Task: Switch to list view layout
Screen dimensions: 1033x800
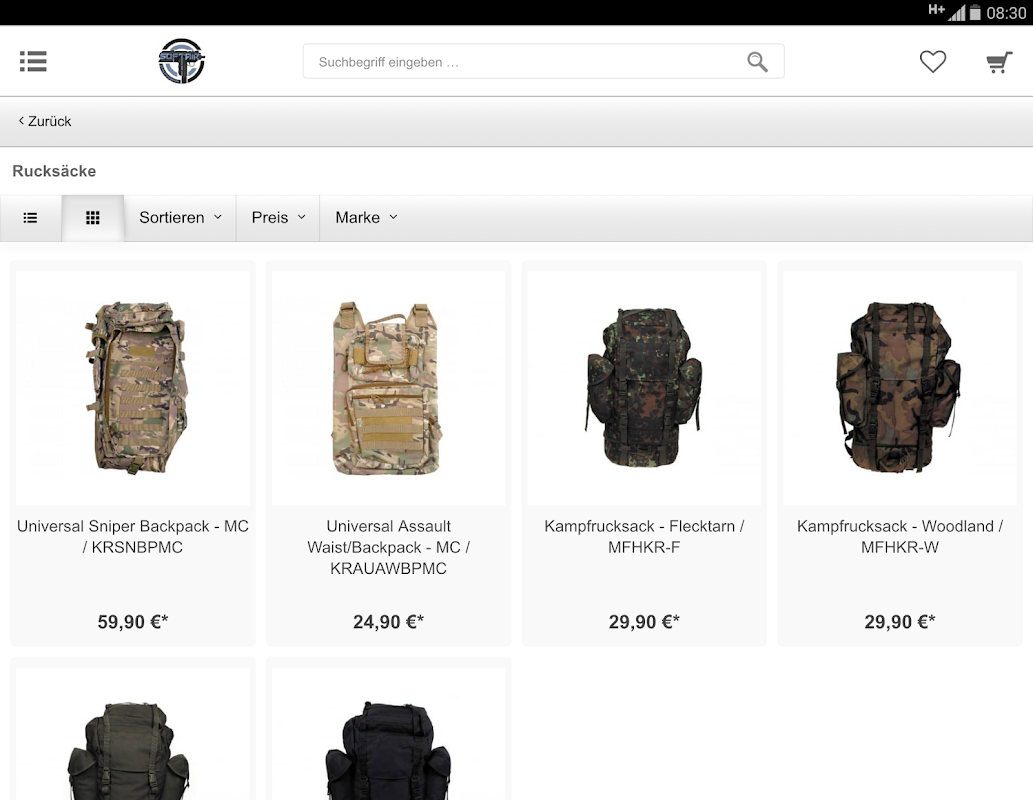Action: 30,217
